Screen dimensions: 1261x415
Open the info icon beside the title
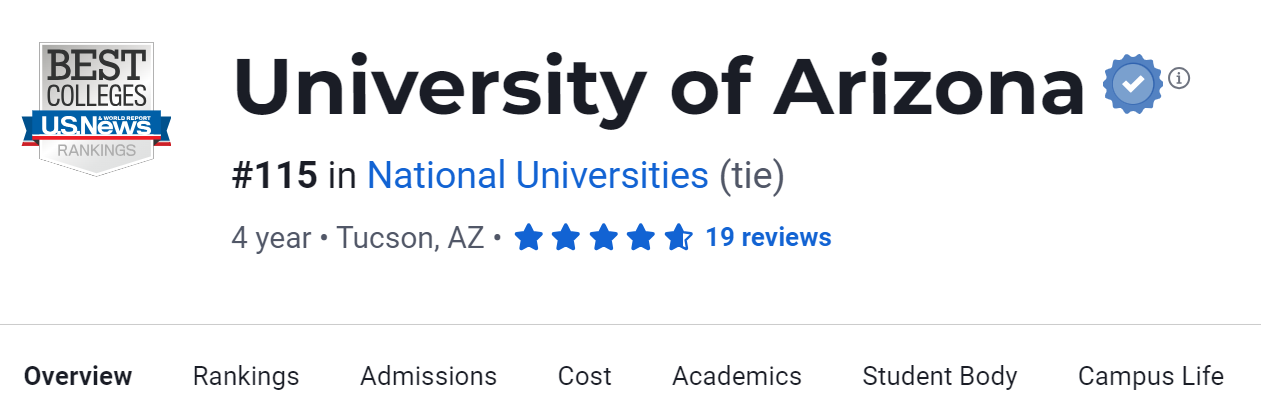coord(1179,78)
